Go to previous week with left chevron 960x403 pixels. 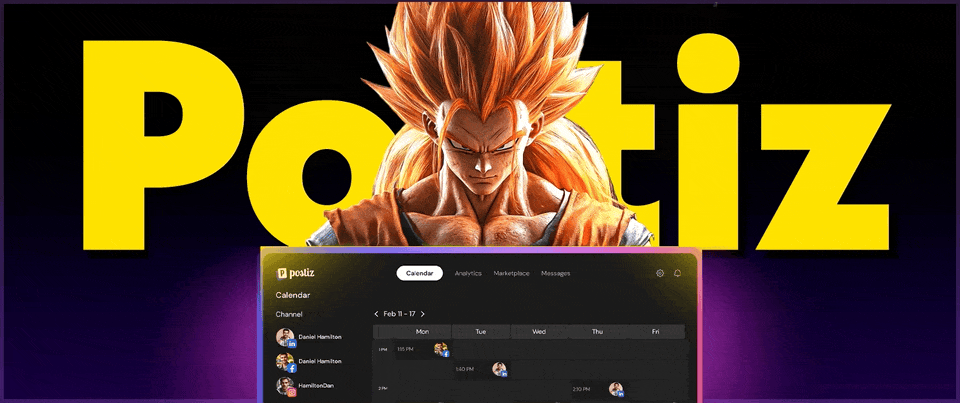pos(376,314)
